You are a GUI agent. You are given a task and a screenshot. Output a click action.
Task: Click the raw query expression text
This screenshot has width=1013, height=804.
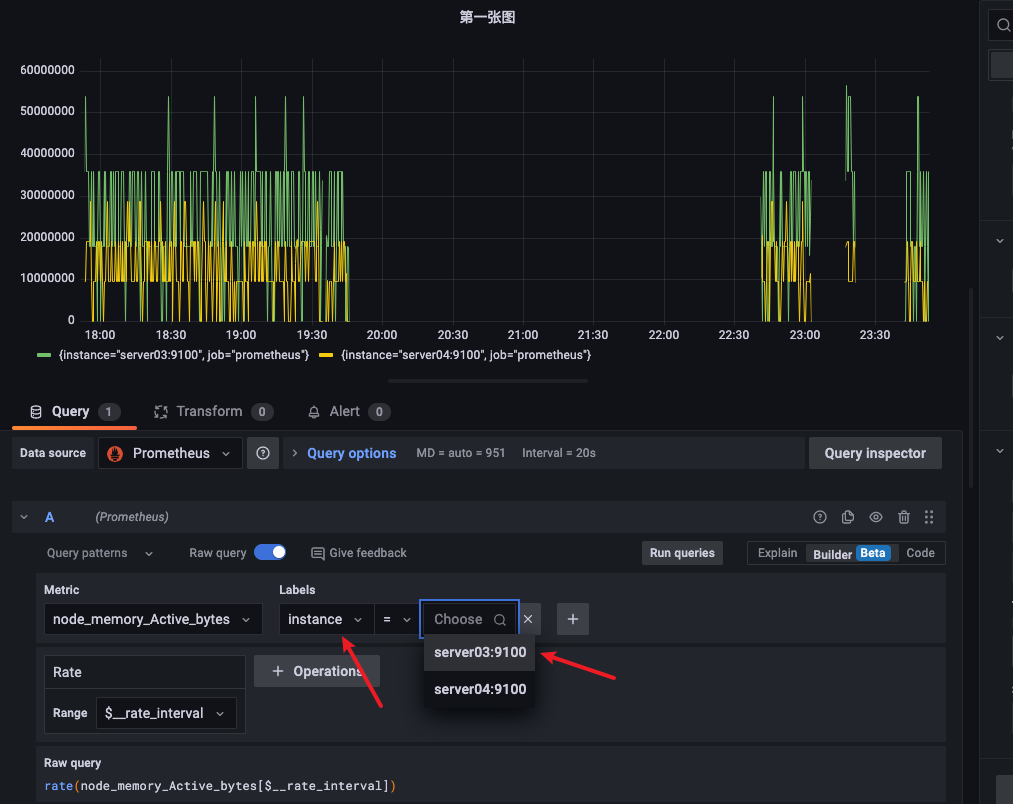(x=220, y=786)
